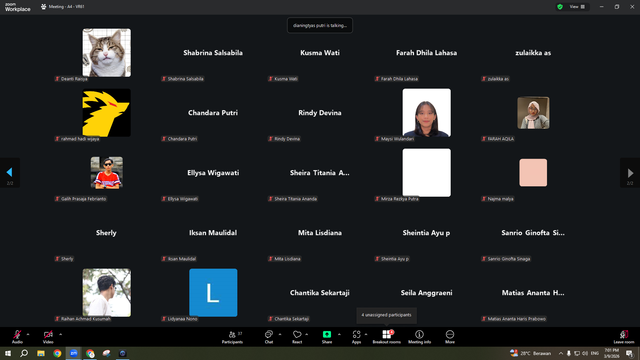Click the Sheintia Ayu p tile

click(427, 233)
